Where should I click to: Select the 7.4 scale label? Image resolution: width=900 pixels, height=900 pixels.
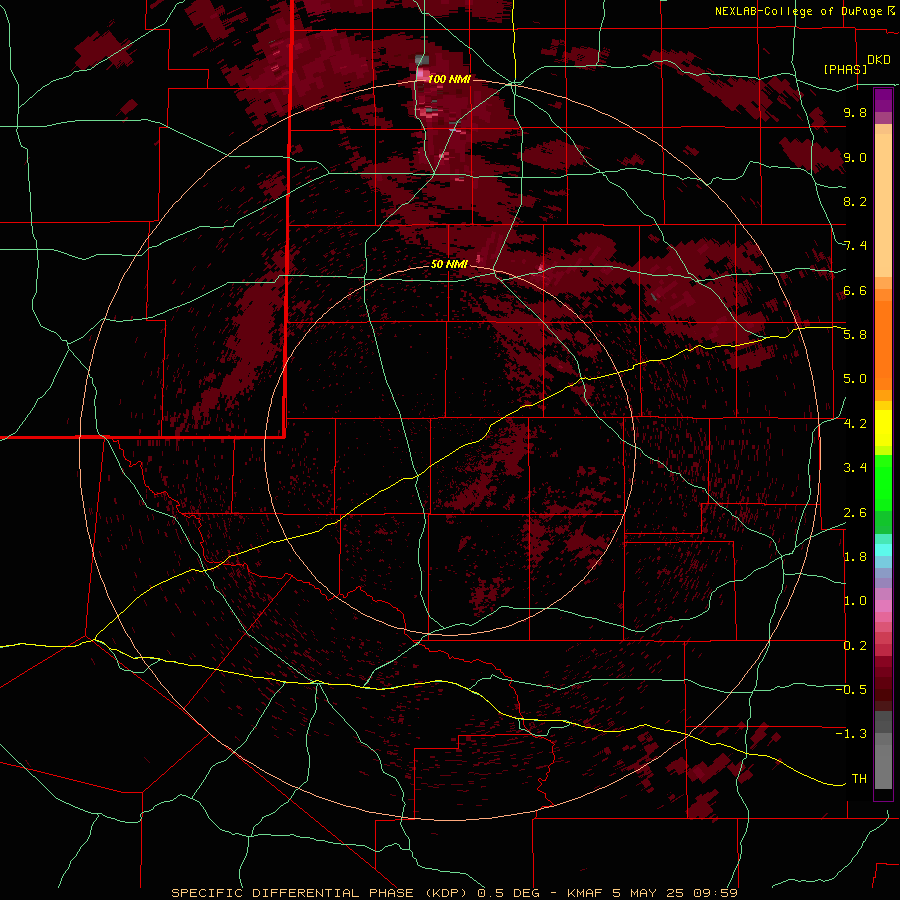coord(855,246)
